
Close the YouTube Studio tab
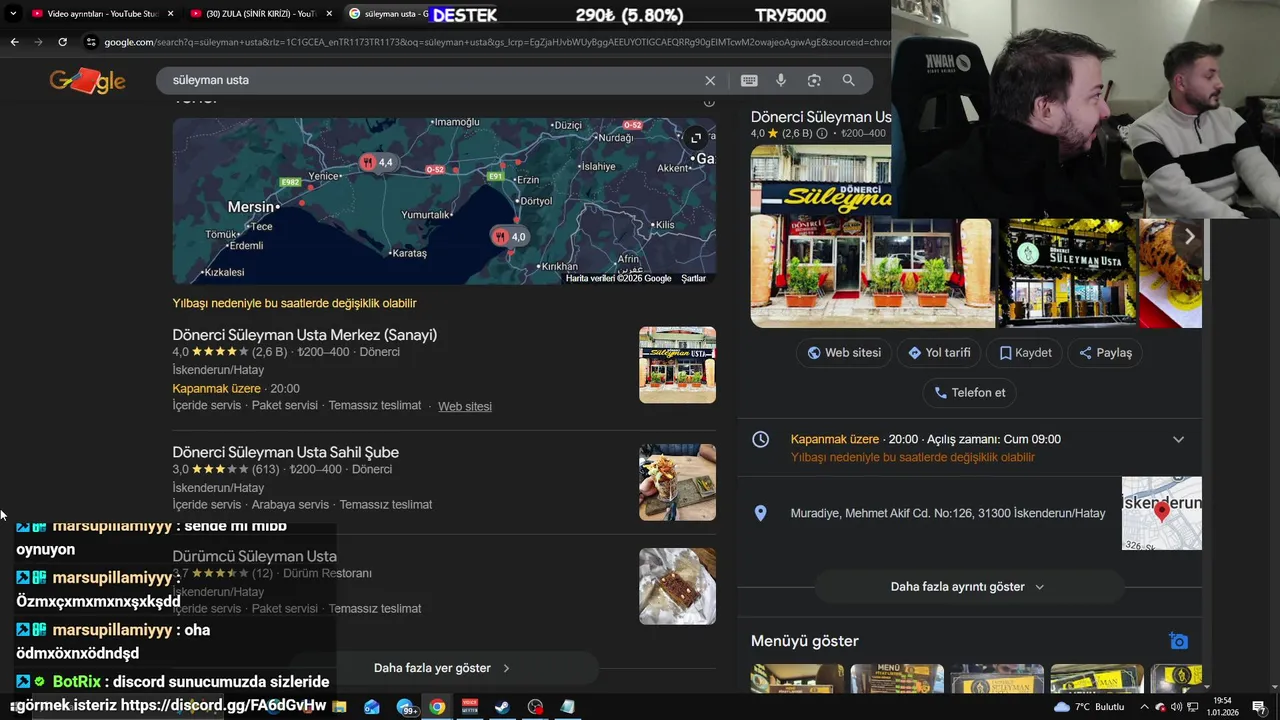point(170,14)
